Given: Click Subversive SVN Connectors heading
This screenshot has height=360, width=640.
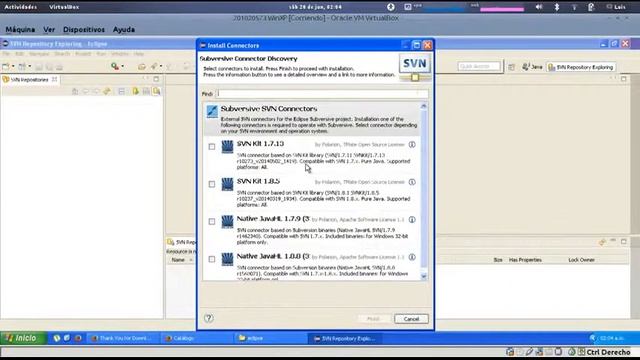Looking at the screenshot, I should point(269,109).
